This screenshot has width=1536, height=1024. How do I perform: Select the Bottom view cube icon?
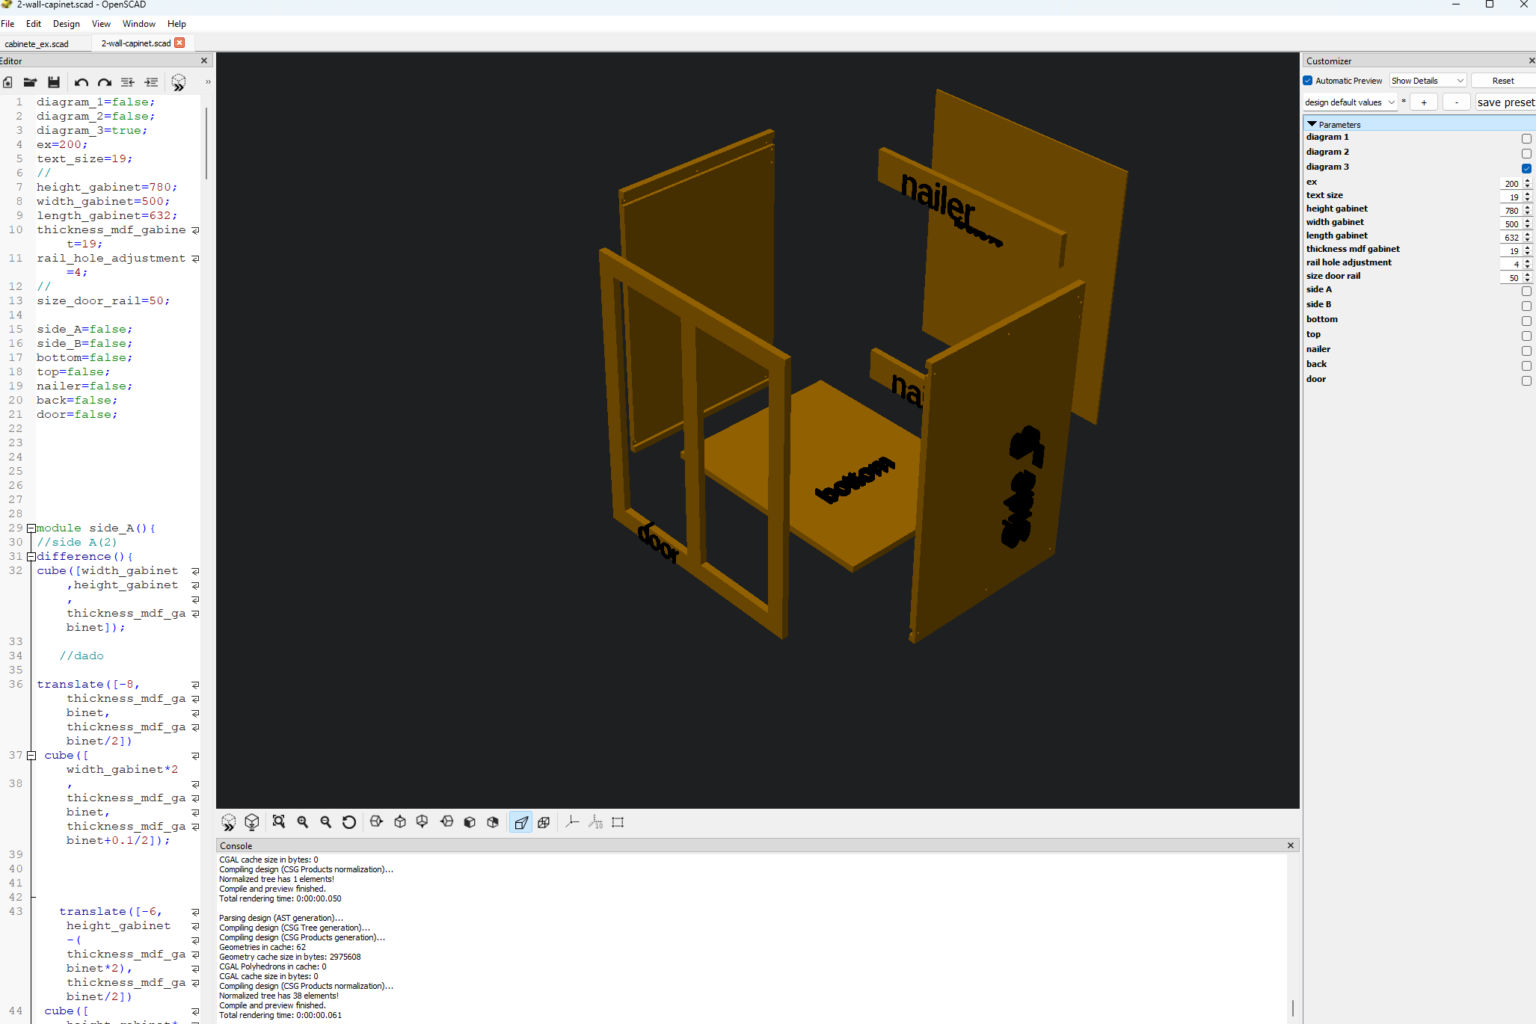click(423, 822)
